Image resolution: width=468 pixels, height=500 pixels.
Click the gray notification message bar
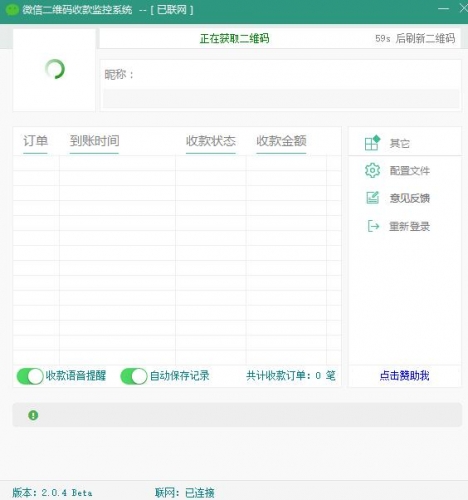pyautogui.click(x=237, y=415)
